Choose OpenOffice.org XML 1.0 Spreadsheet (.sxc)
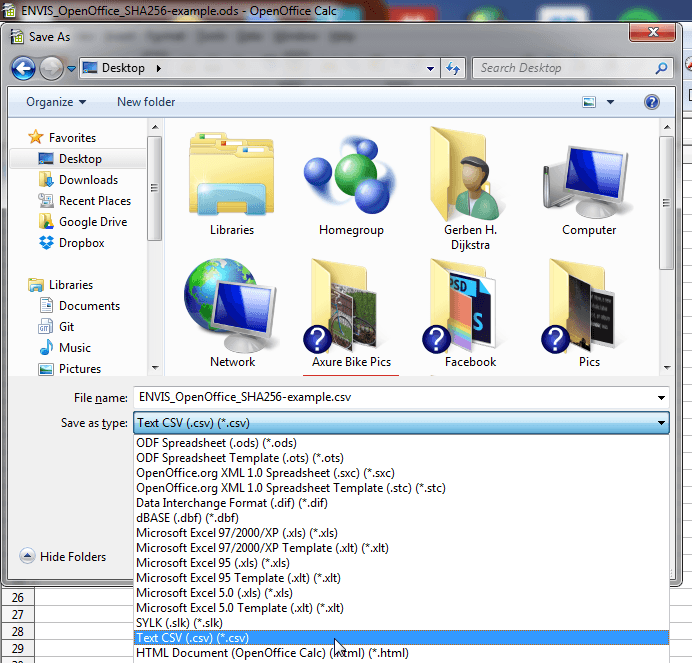Viewport: 692px width, 663px height. point(401,473)
